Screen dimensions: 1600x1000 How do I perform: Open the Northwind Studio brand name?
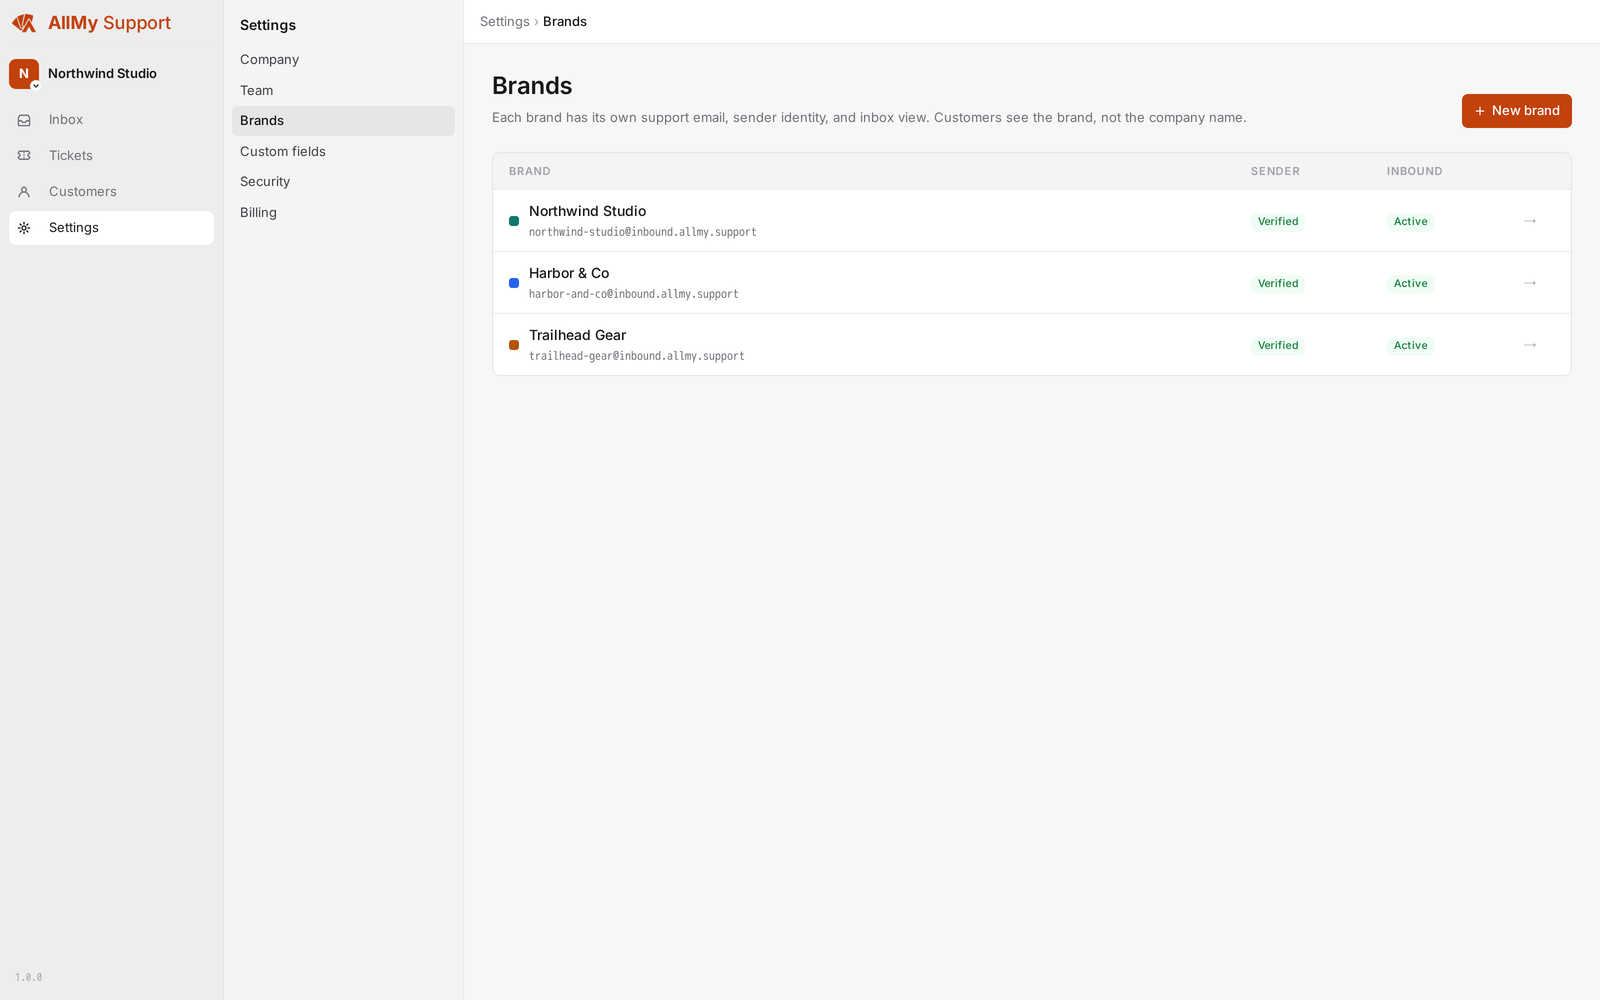pos(587,211)
